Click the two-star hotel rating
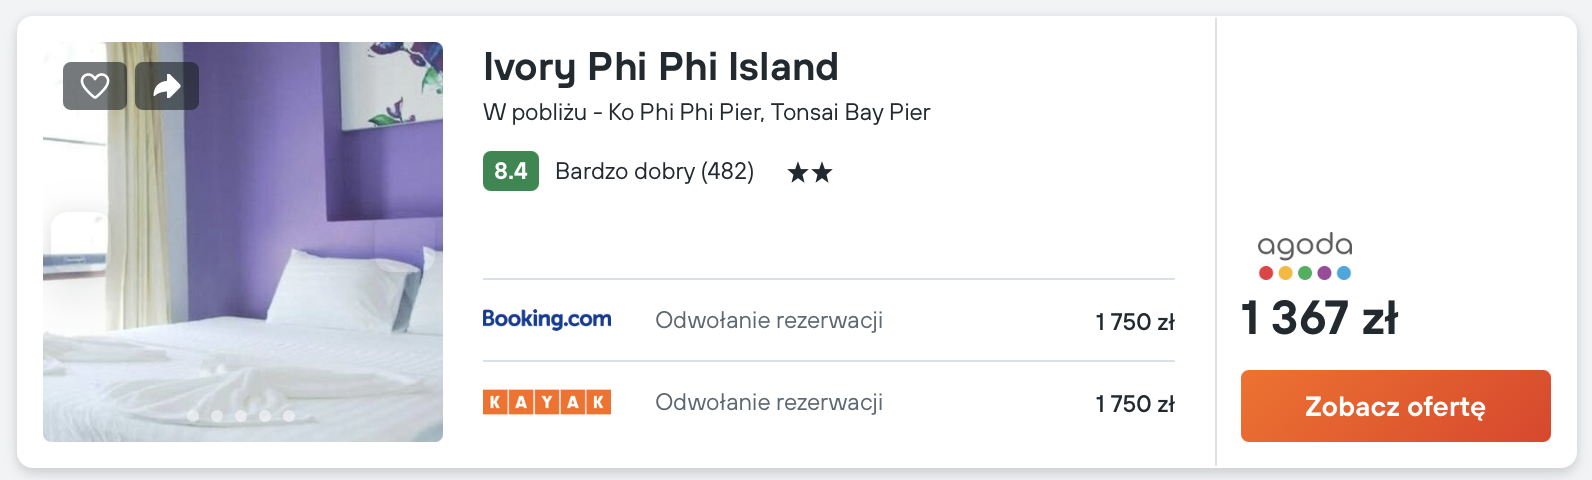Screen dimensions: 1592x480 tap(810, 173)
